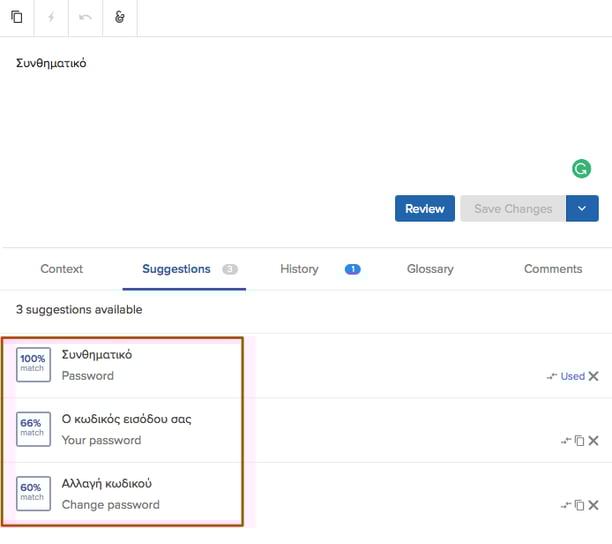Dismiss the 100% match suggestion

point(594,377)
